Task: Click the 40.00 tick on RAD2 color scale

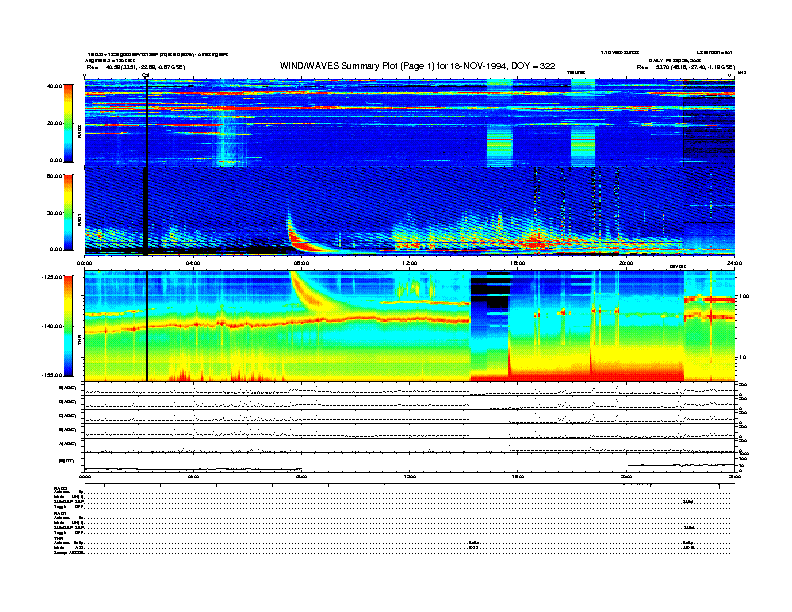Action: 54,86
